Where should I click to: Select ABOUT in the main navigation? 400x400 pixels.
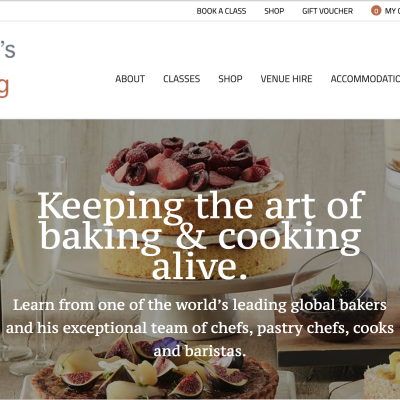pos(130,79)
